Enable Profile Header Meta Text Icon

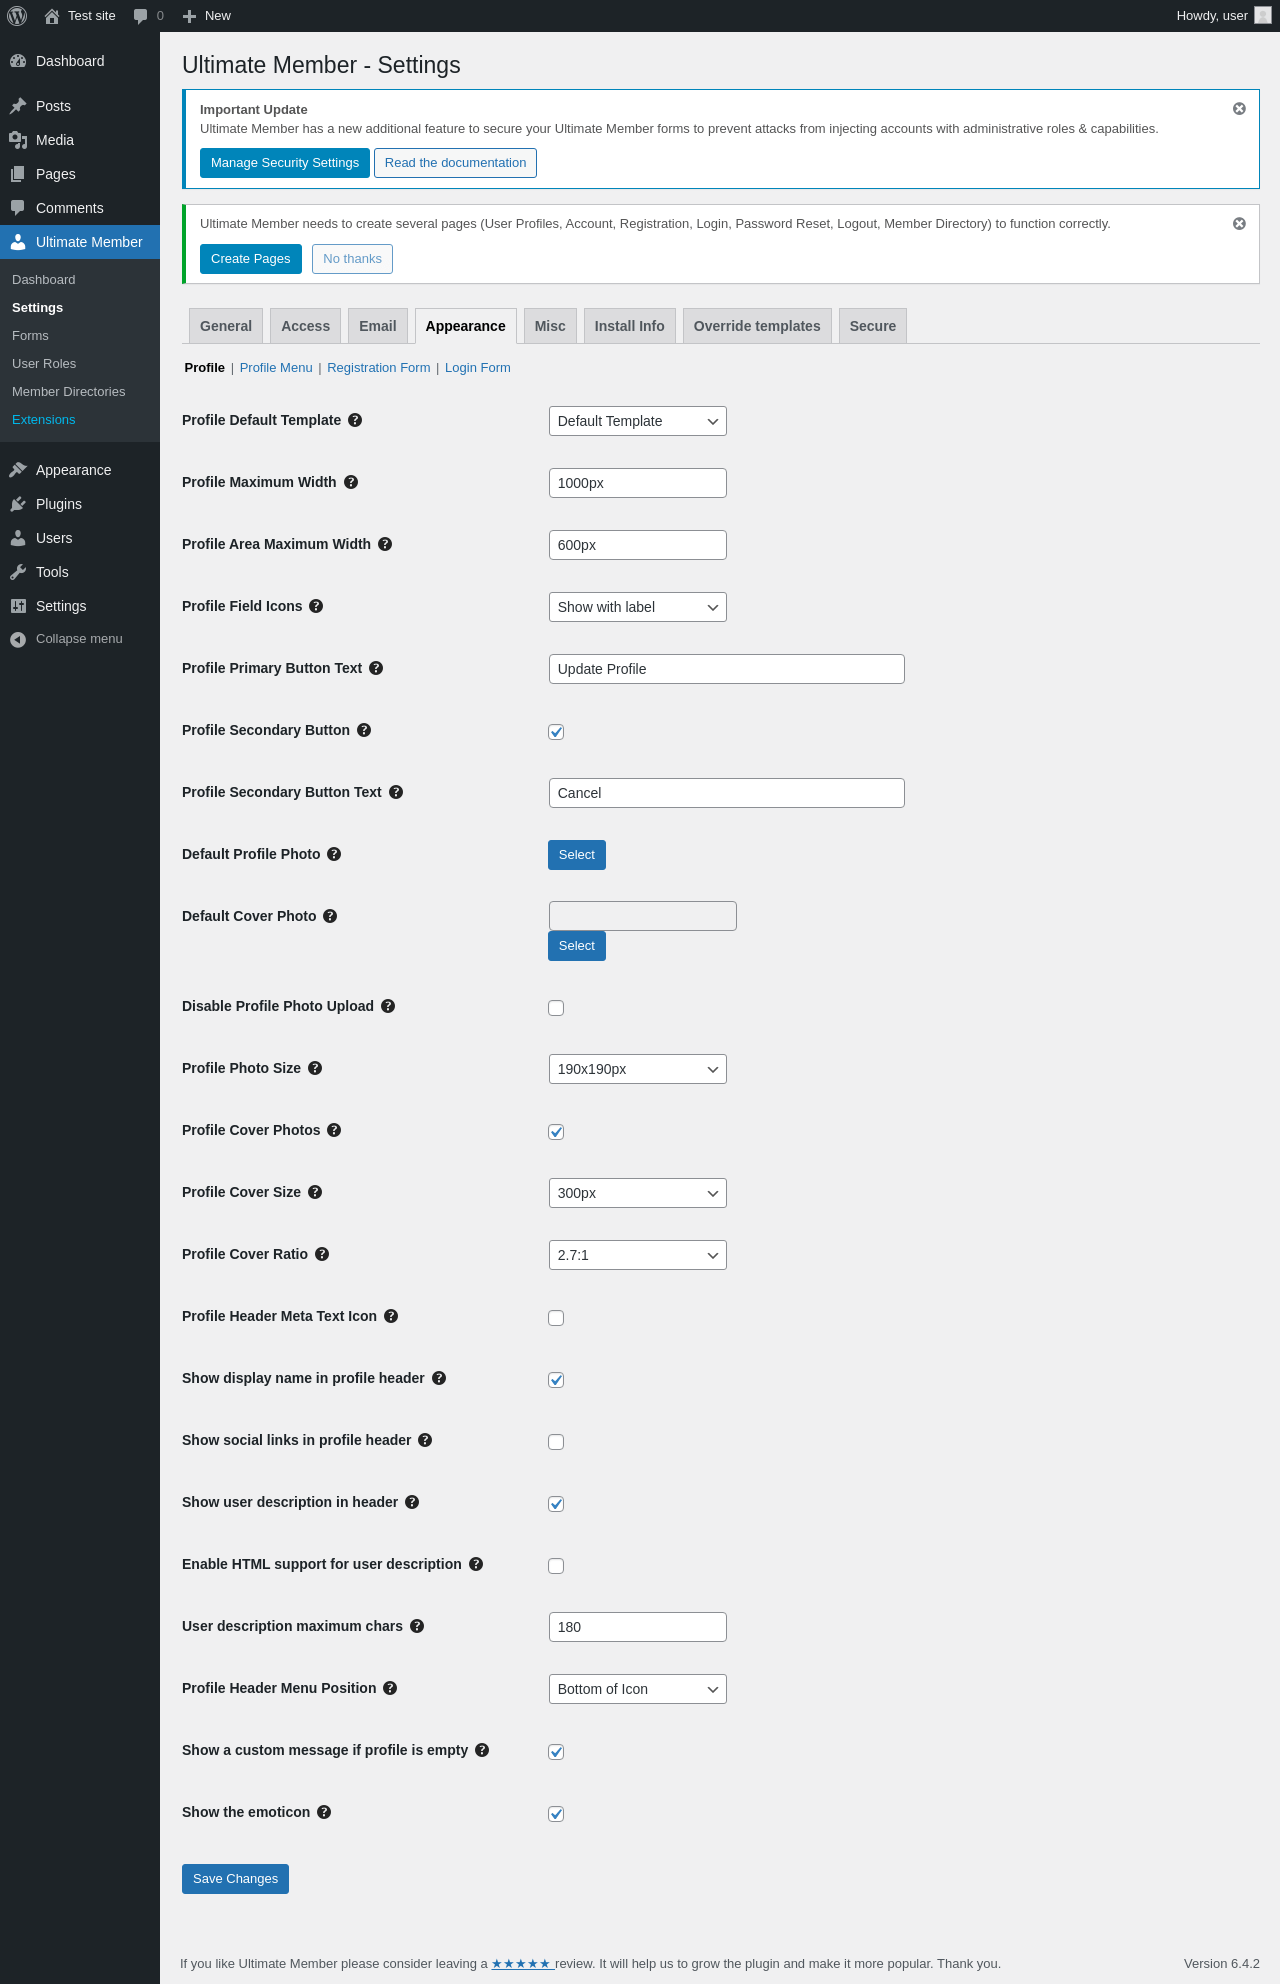pyautogui.click(x=556, y=1318)
